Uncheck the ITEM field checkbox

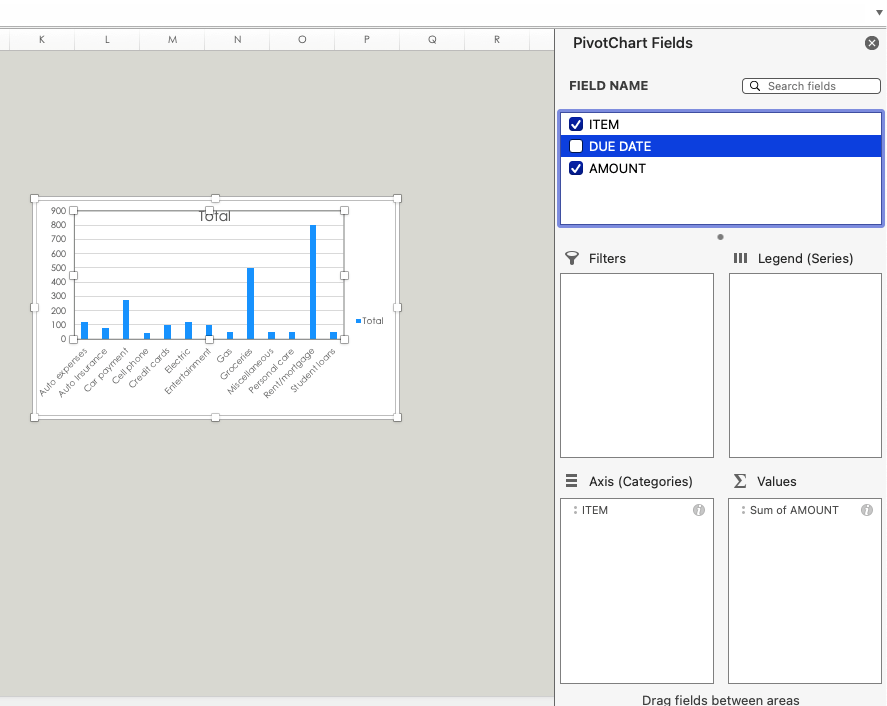point(576,124)
